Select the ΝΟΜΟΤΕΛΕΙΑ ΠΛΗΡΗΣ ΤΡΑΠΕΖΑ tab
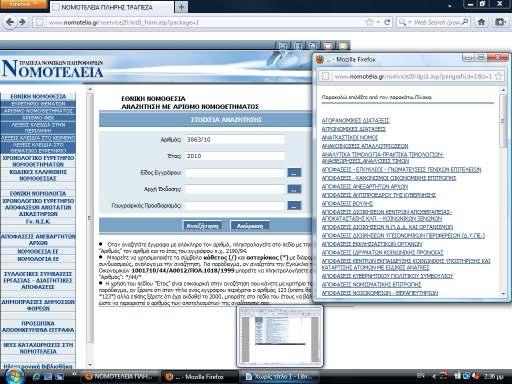Screen dimensions: 512x384 [112, 7]
